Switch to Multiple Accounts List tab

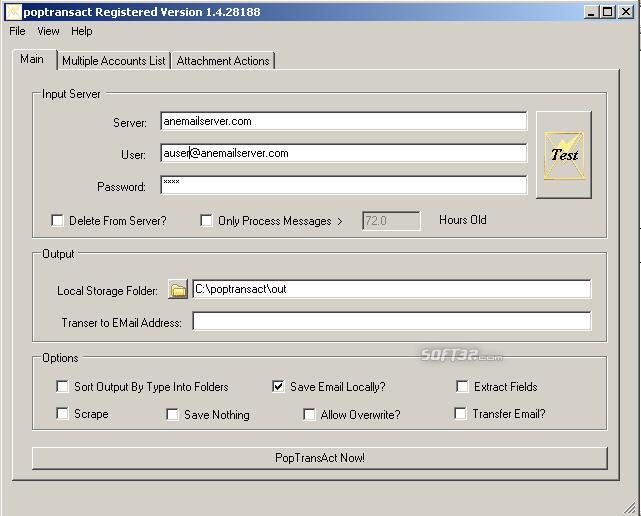114,61
